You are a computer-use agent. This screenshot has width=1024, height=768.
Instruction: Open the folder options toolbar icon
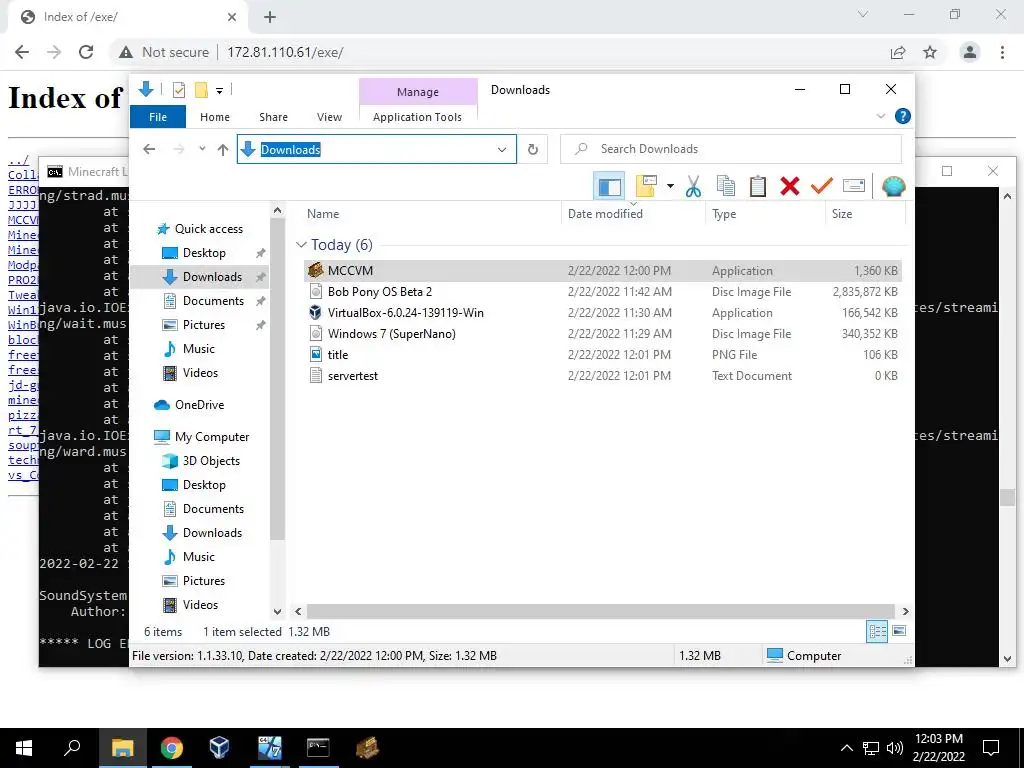(x=645, y=187)
